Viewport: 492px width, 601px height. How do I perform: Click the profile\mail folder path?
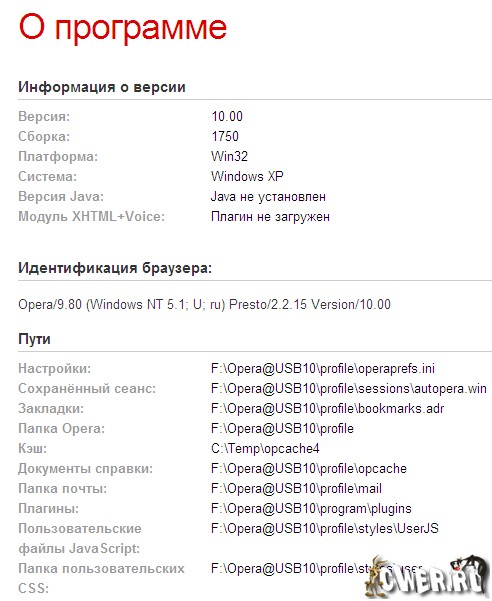point(296,488)
